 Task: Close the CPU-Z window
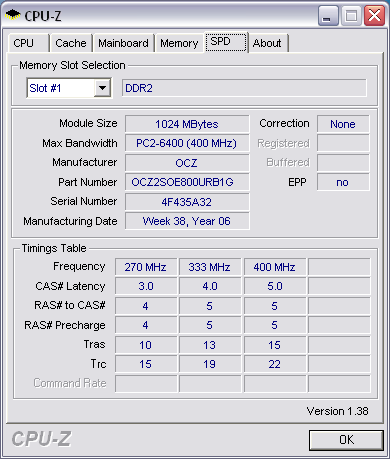pos(375,16)
